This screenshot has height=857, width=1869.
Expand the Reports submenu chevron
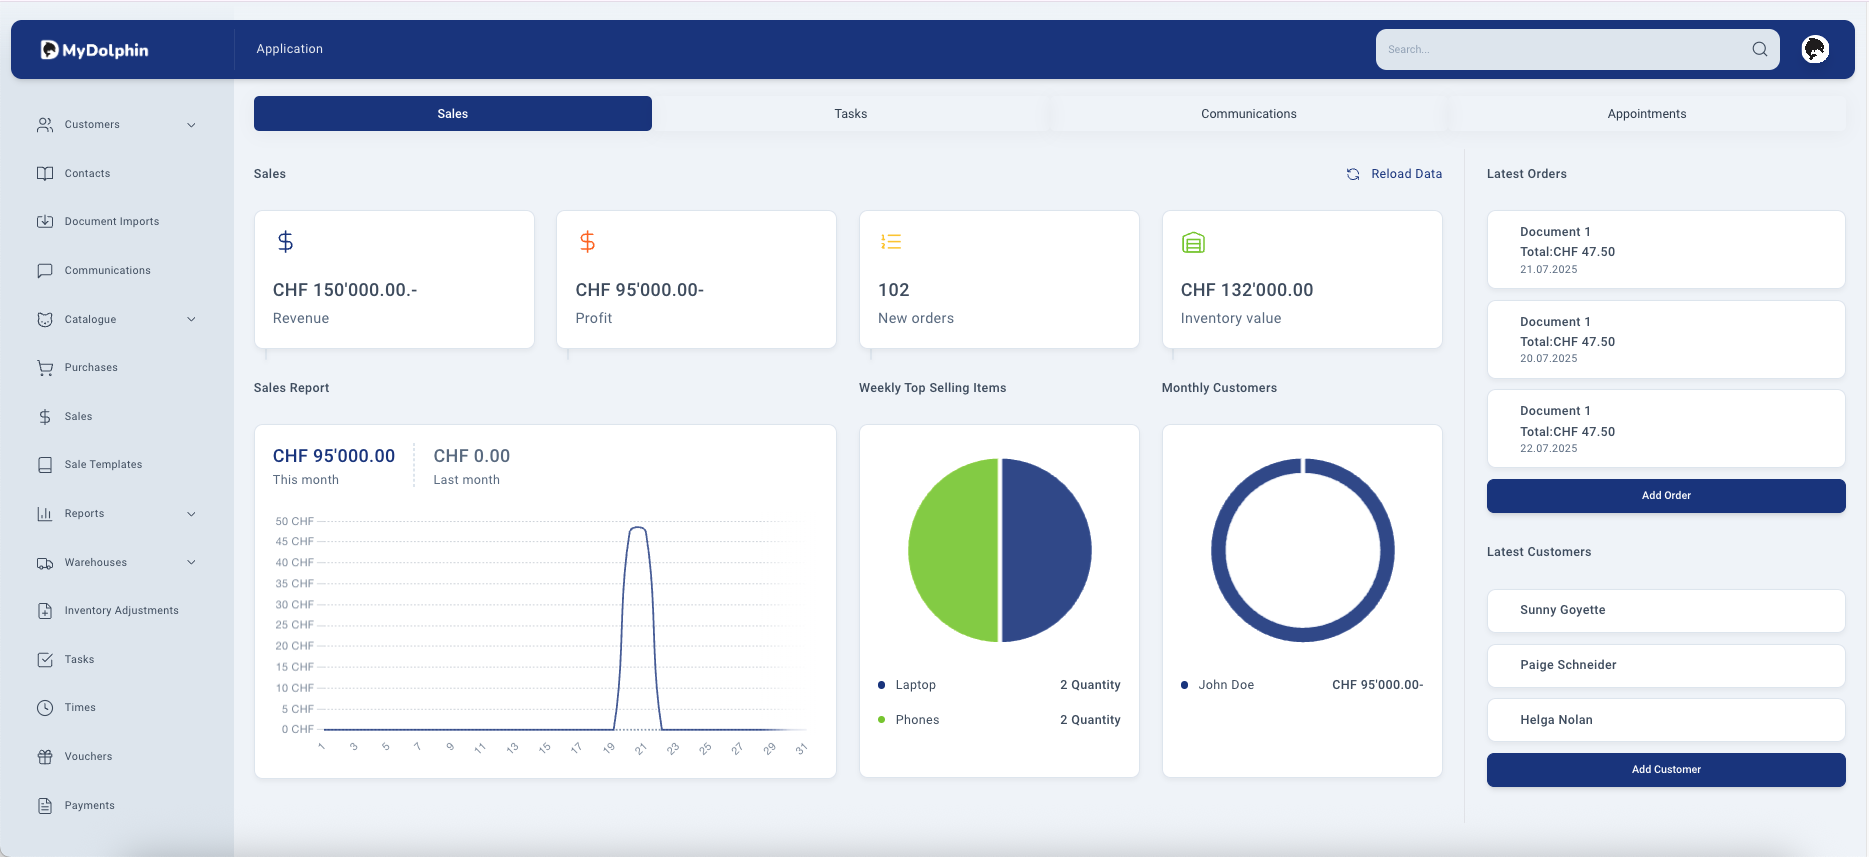191,514
